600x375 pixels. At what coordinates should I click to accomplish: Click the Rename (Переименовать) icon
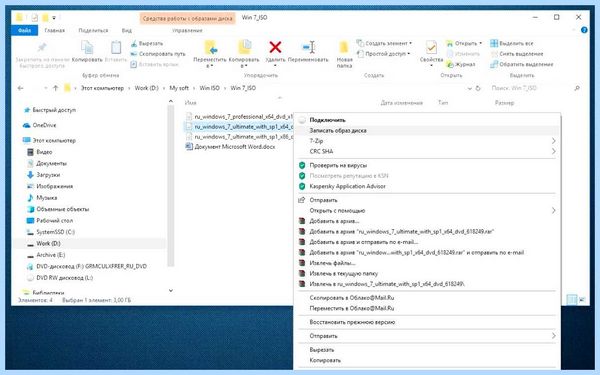[308, 47]
